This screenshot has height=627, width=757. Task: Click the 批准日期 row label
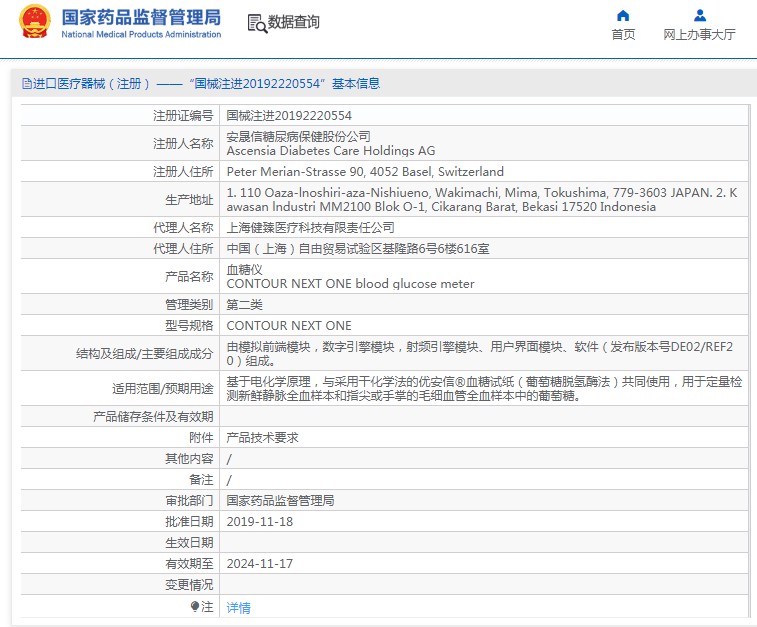coord(189,522)
